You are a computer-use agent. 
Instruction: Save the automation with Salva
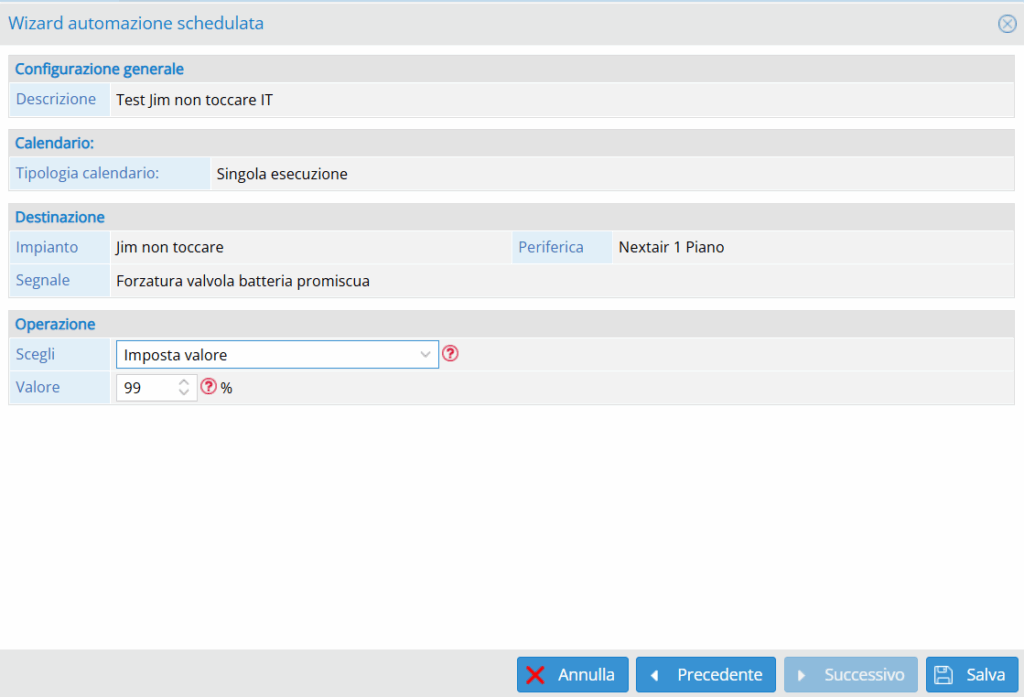pos(972,674)
